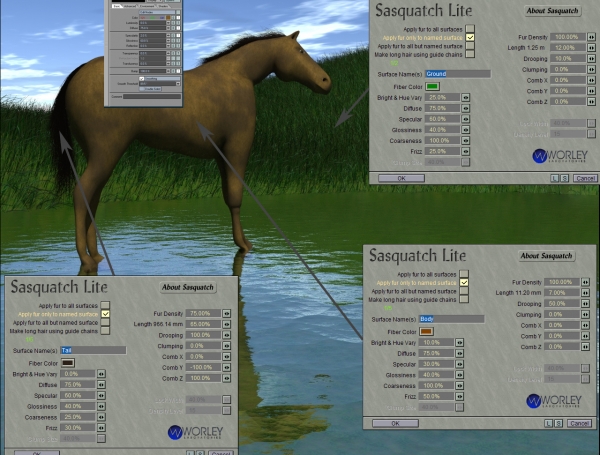Click Ground Clumping 0.0% value field
This screenshot has height=455, width=600.
[x=568, y=69]
